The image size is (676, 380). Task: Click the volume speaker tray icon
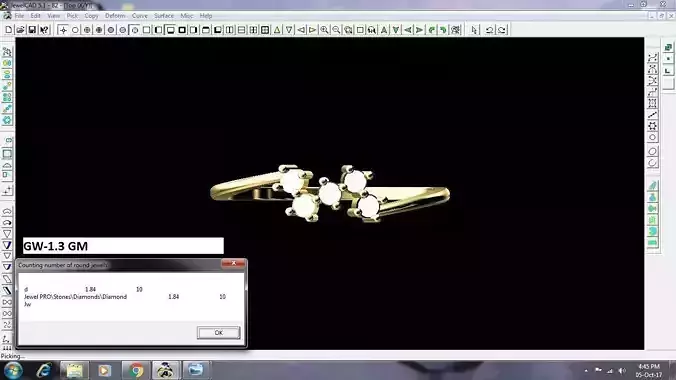pos(622,371)
